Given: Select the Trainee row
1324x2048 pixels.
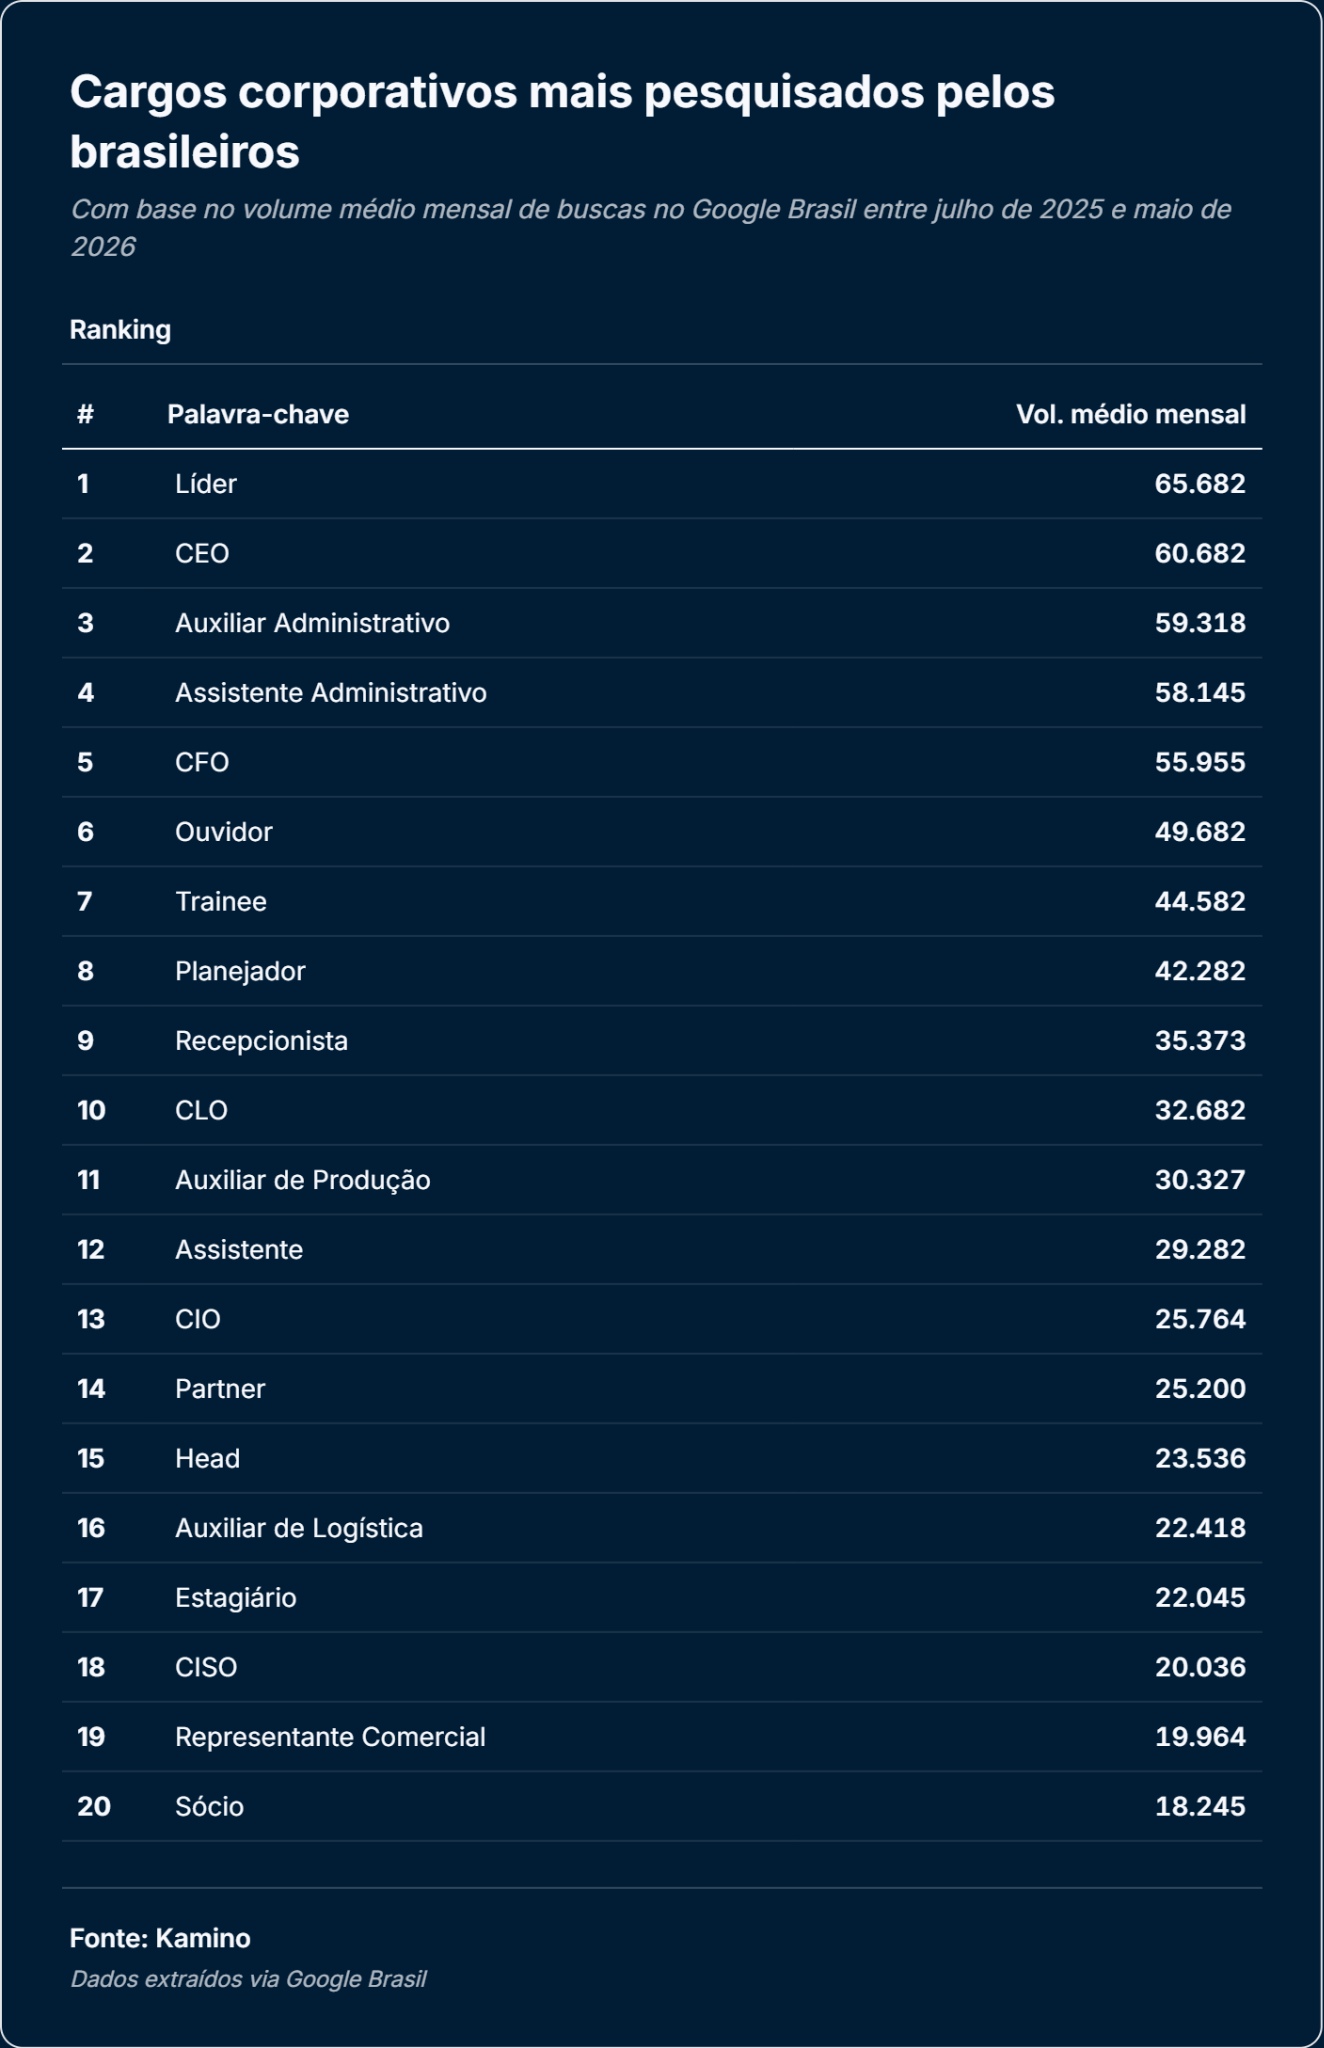Looking at the screenshot, I should (x=662, y=901).
